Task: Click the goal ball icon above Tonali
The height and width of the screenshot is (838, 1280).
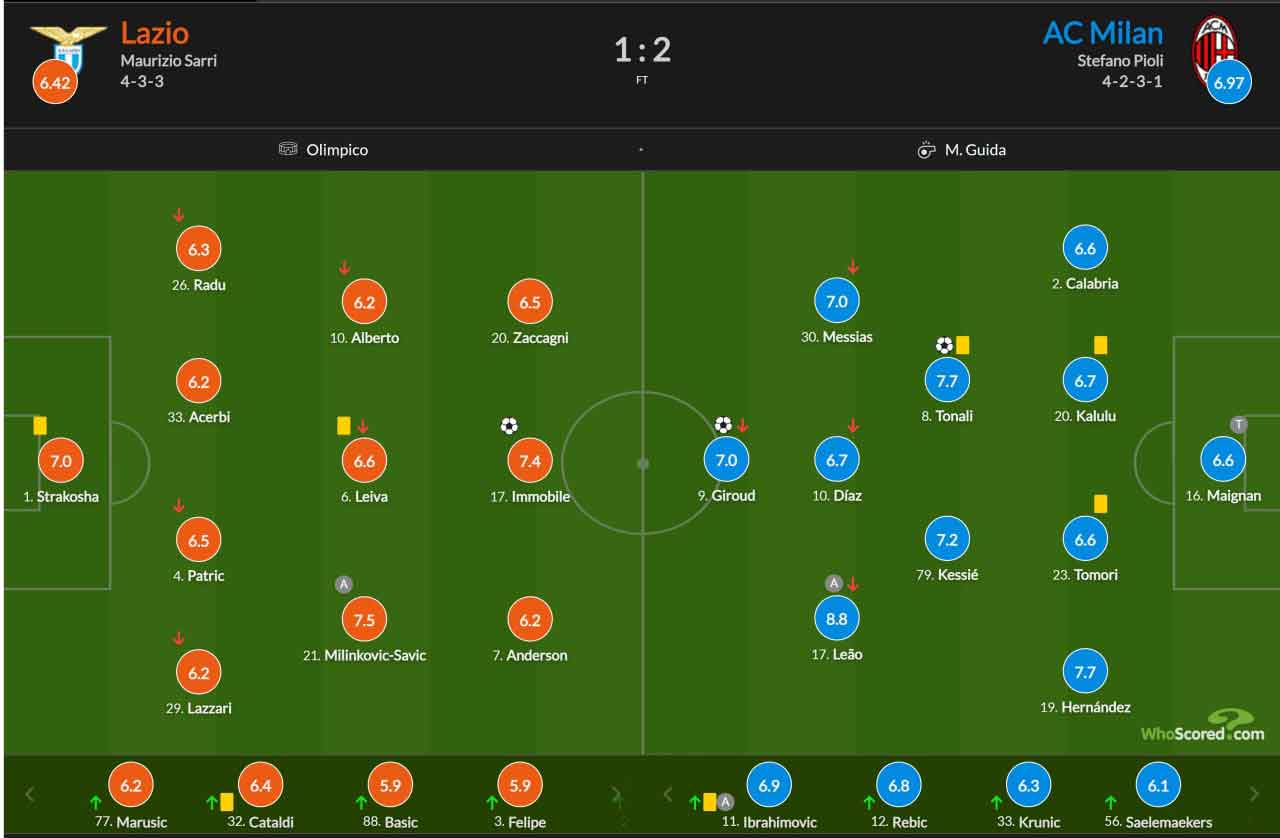Action: tap(944, 345)
